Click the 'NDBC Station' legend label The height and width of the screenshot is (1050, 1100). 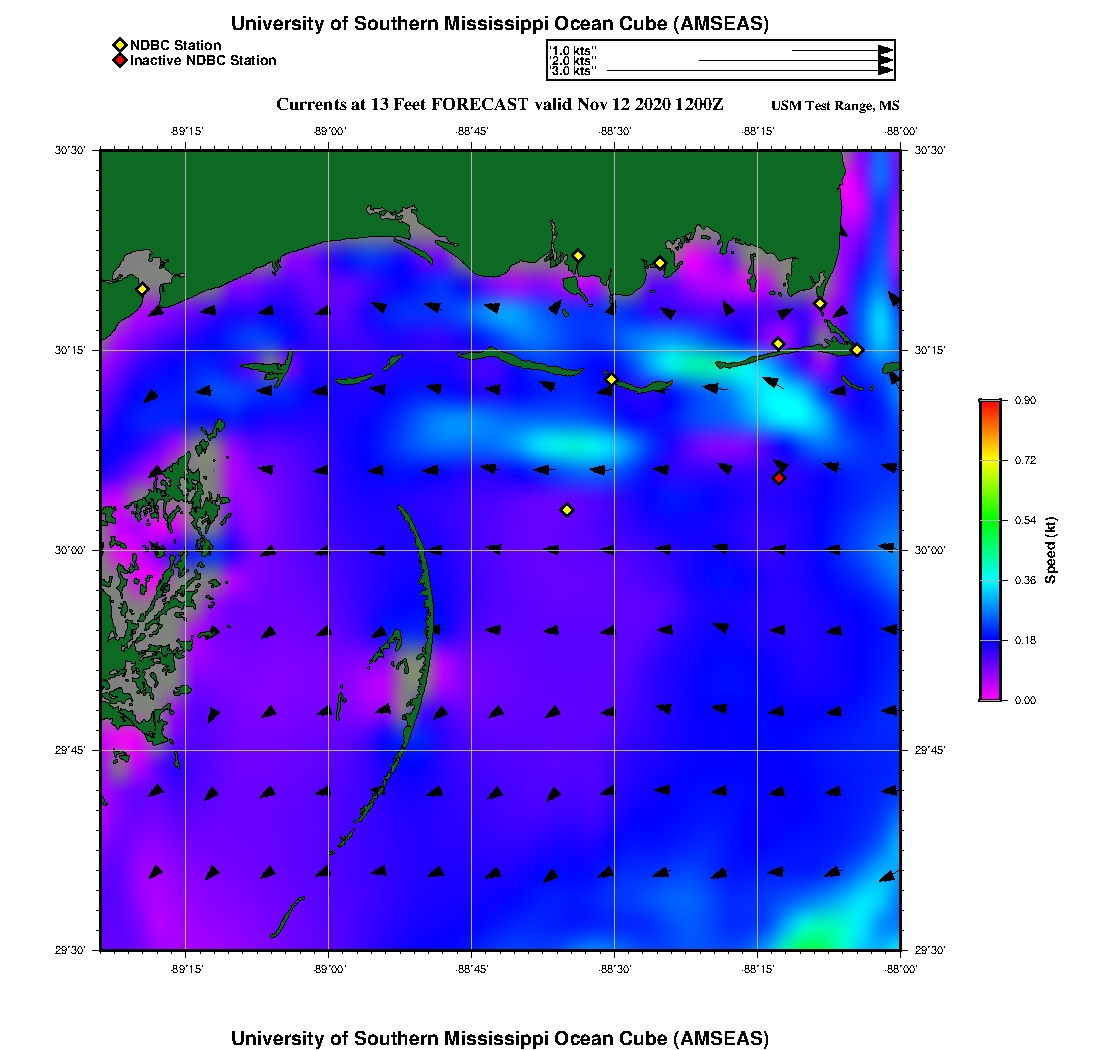pyautogui.click(x=175, y=45)
